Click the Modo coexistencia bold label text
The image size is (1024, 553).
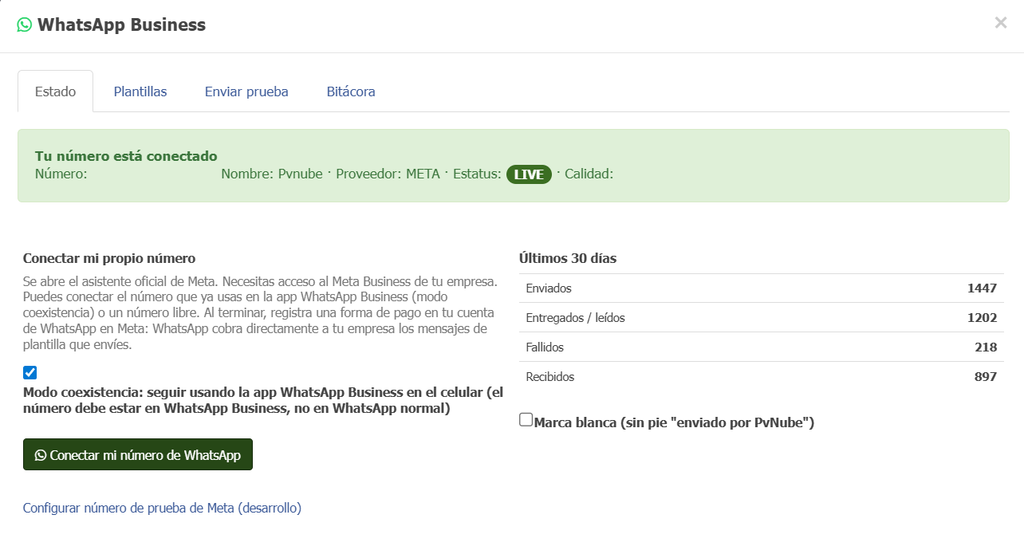[263, 400]
